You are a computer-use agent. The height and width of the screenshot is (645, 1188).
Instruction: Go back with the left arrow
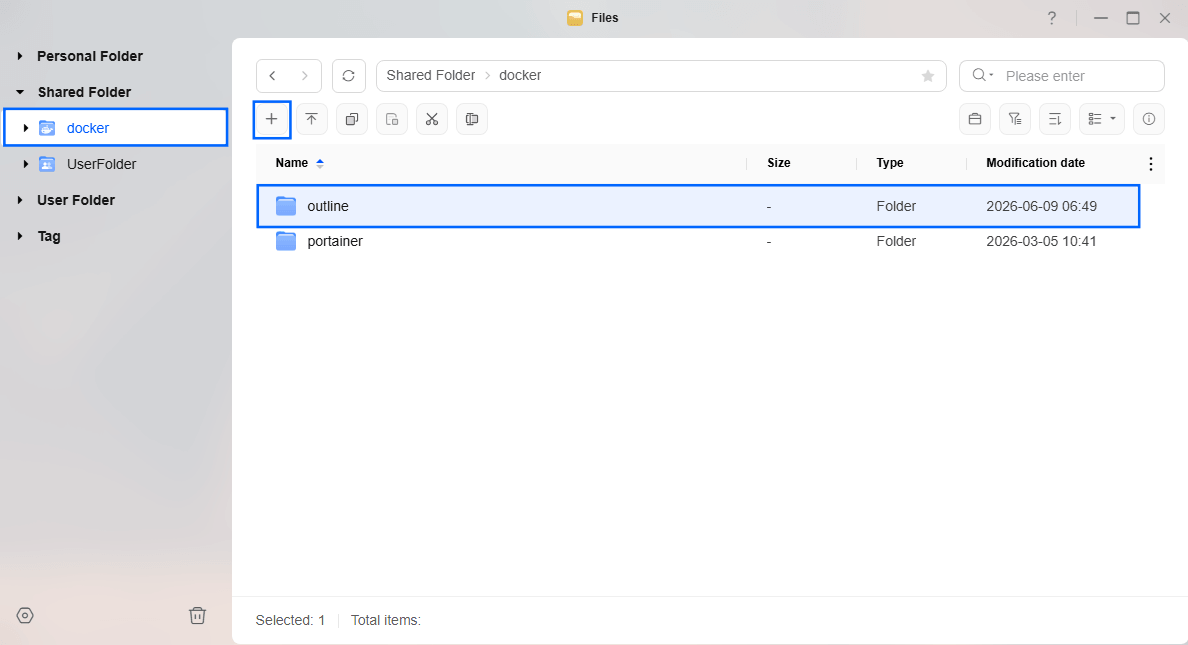point(273,76)
